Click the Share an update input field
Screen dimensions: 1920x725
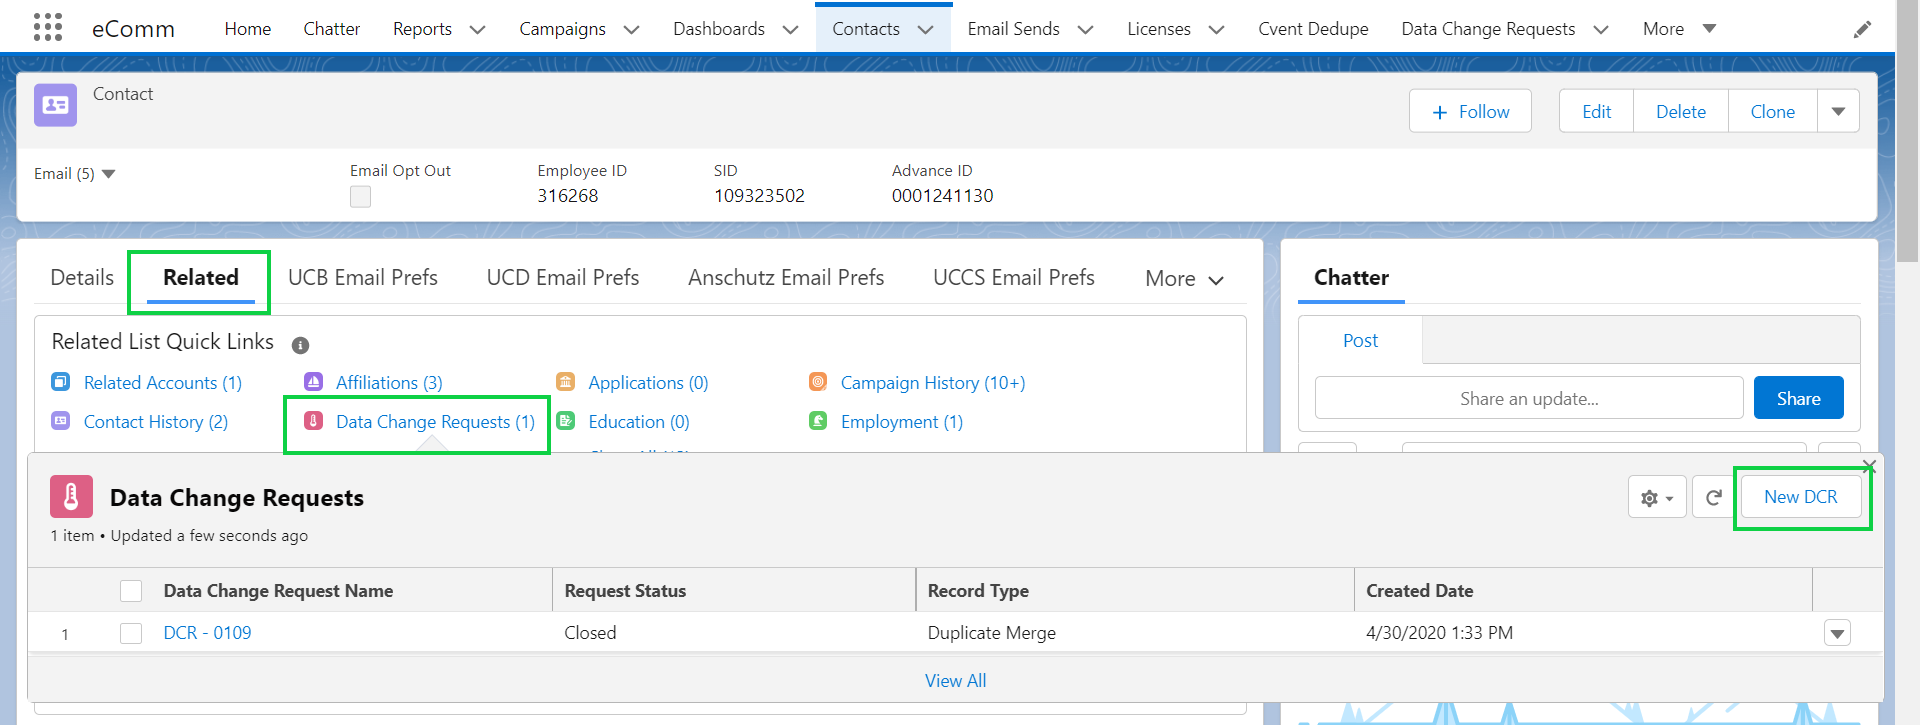pos(1529,398)
